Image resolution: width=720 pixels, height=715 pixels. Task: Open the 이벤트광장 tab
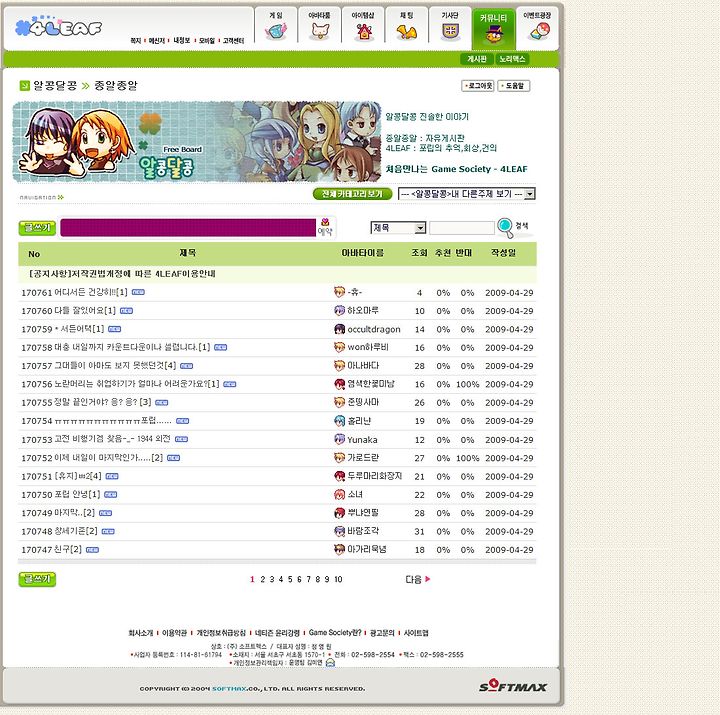click(537, 26)
